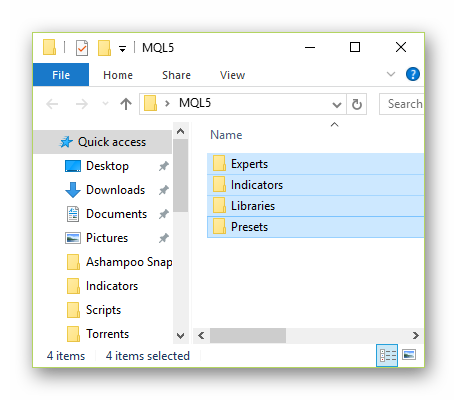Navigate back with the left arrow

(52, 104)
